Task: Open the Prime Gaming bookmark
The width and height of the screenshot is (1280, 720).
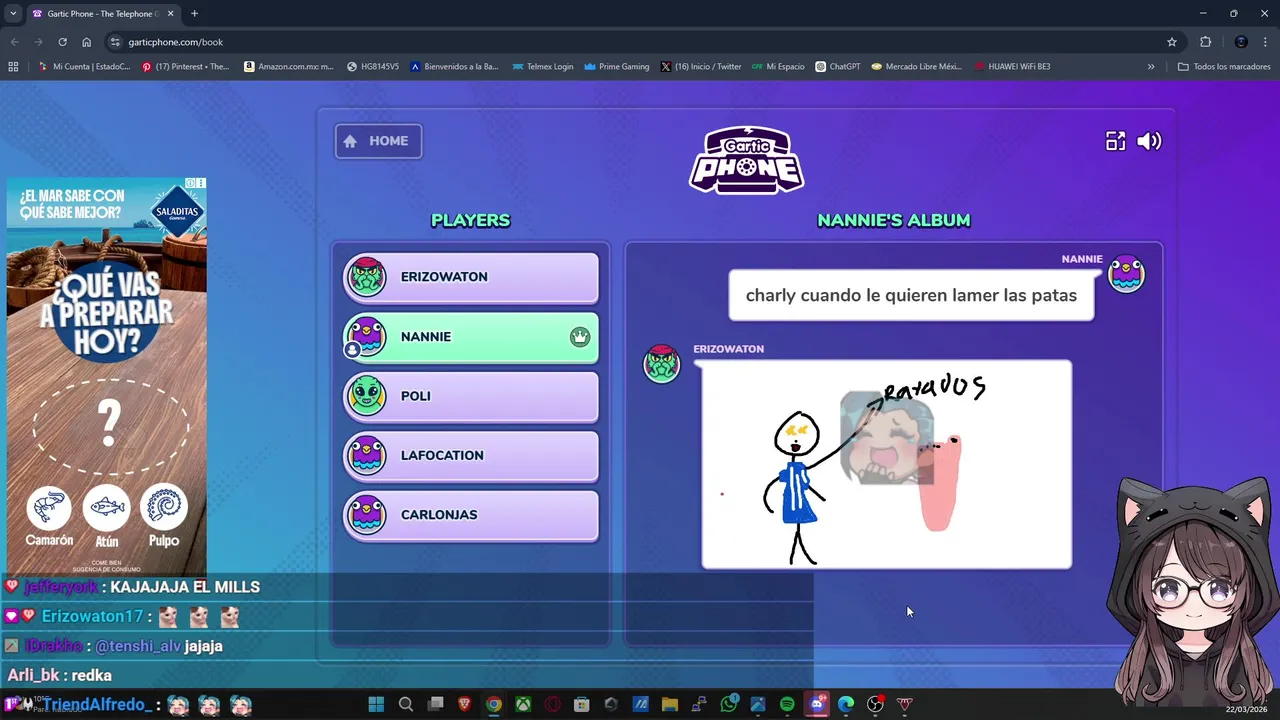Action: 617,67
